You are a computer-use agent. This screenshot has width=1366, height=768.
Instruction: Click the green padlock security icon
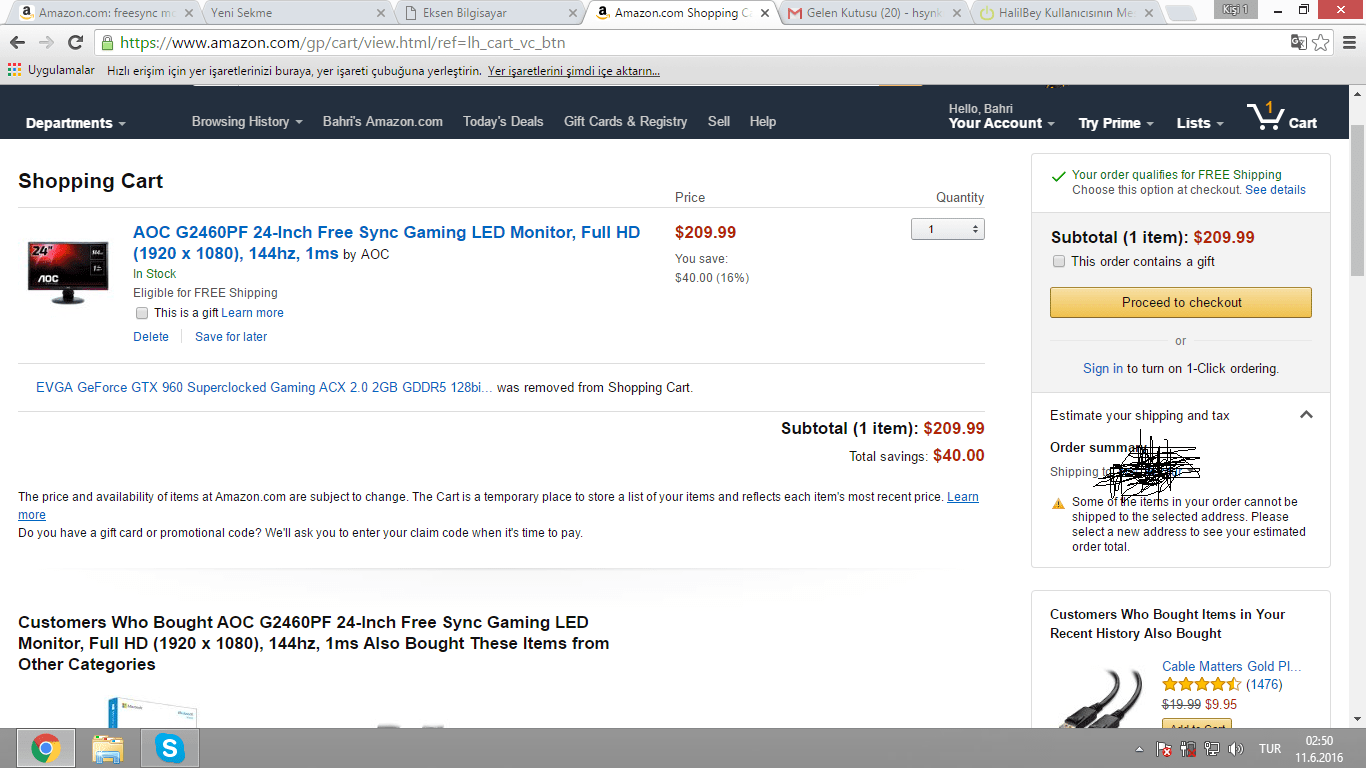(x=107, y=43)
